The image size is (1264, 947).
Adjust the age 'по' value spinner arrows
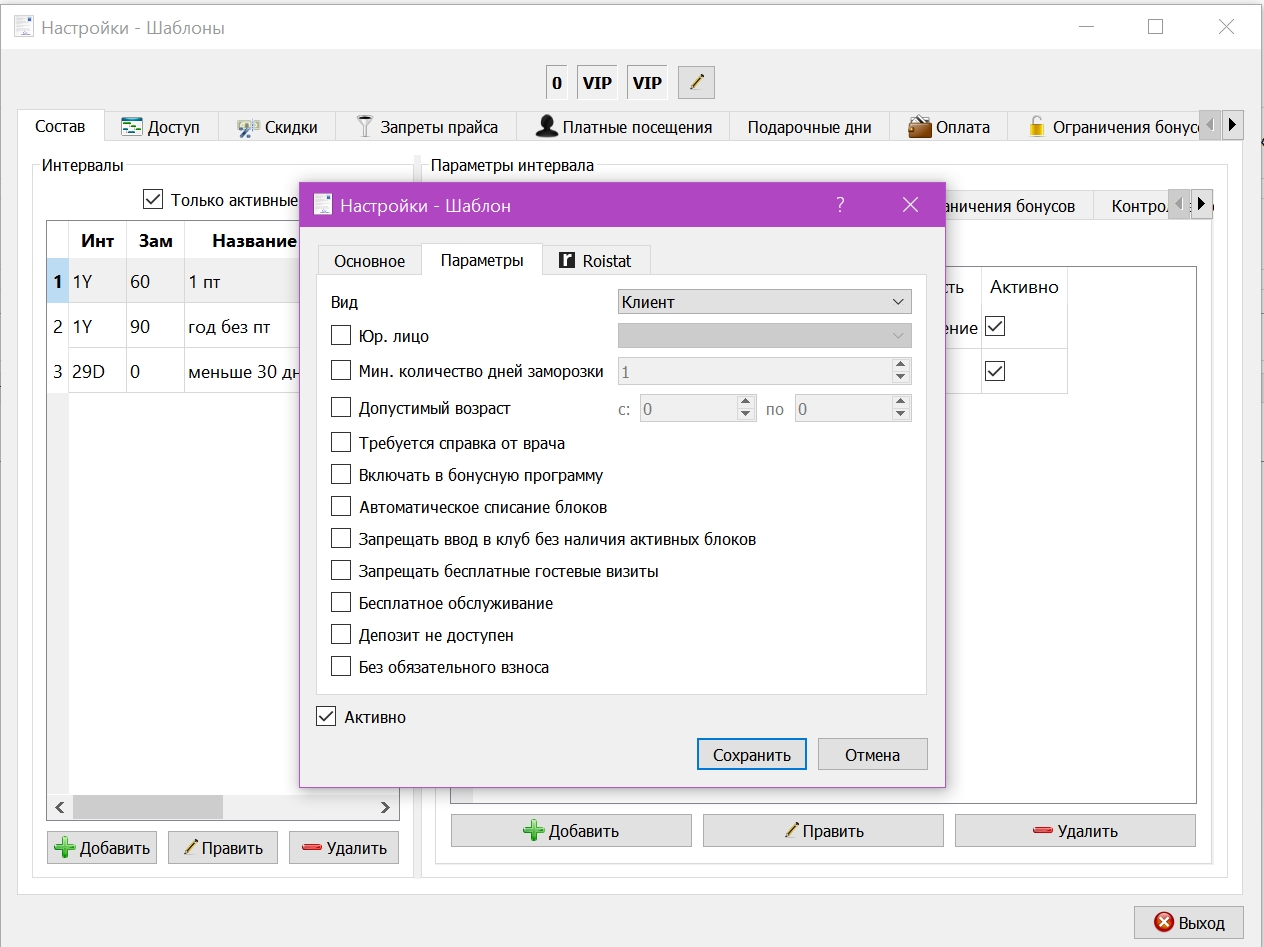point(901,408)
